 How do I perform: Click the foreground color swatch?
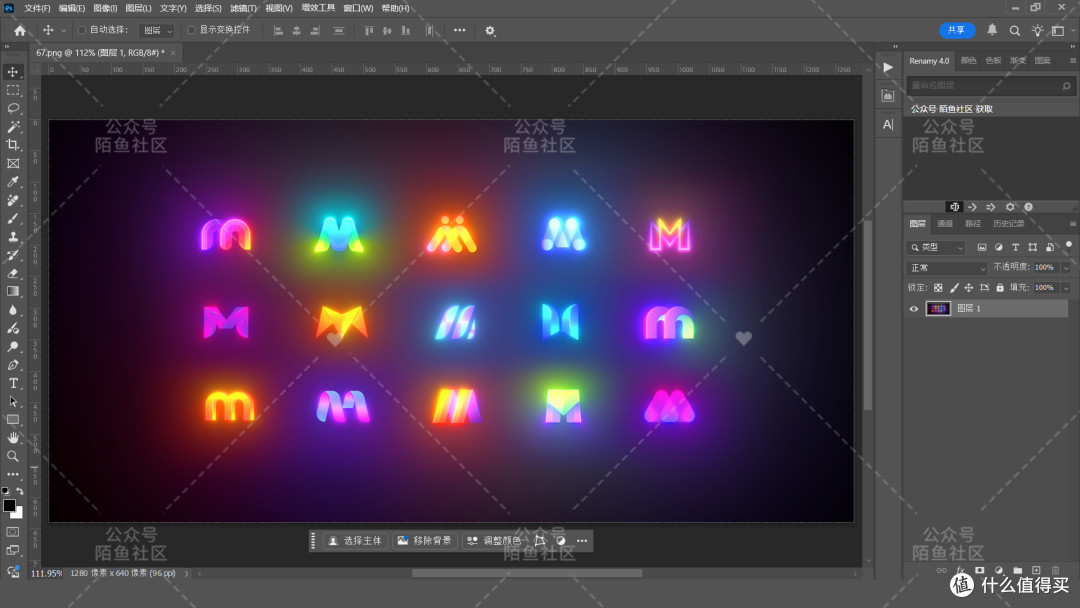coord(10,506)
